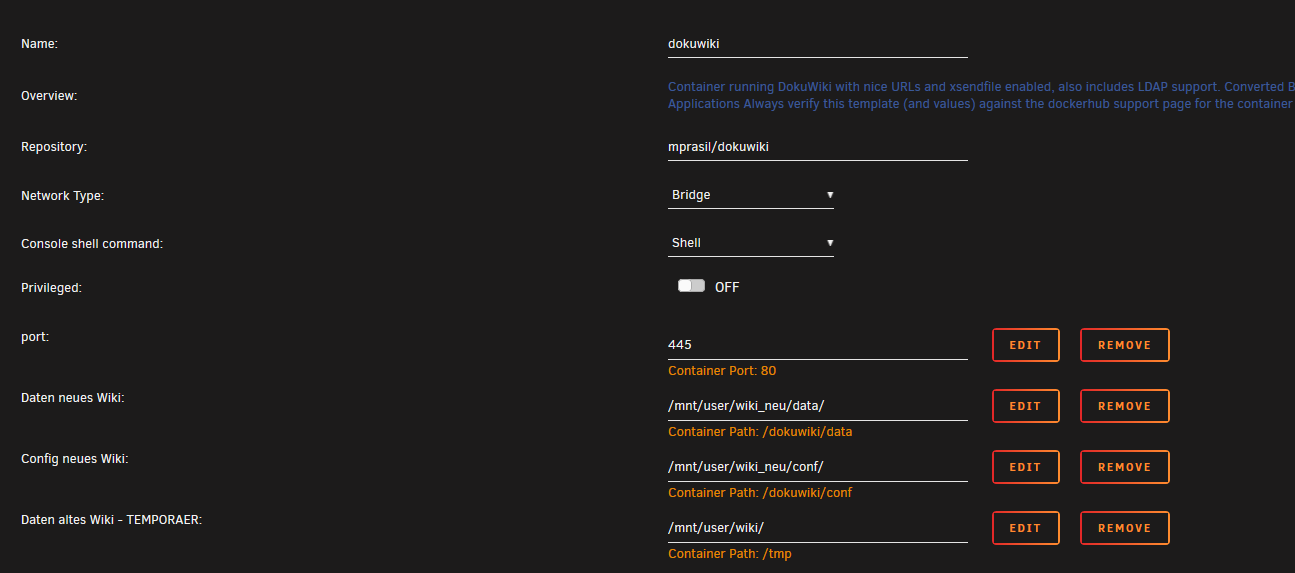Click the 'Repository:' label
Image resolution: width=1295 pixels, height=573 pixels.
pos(54,147)
